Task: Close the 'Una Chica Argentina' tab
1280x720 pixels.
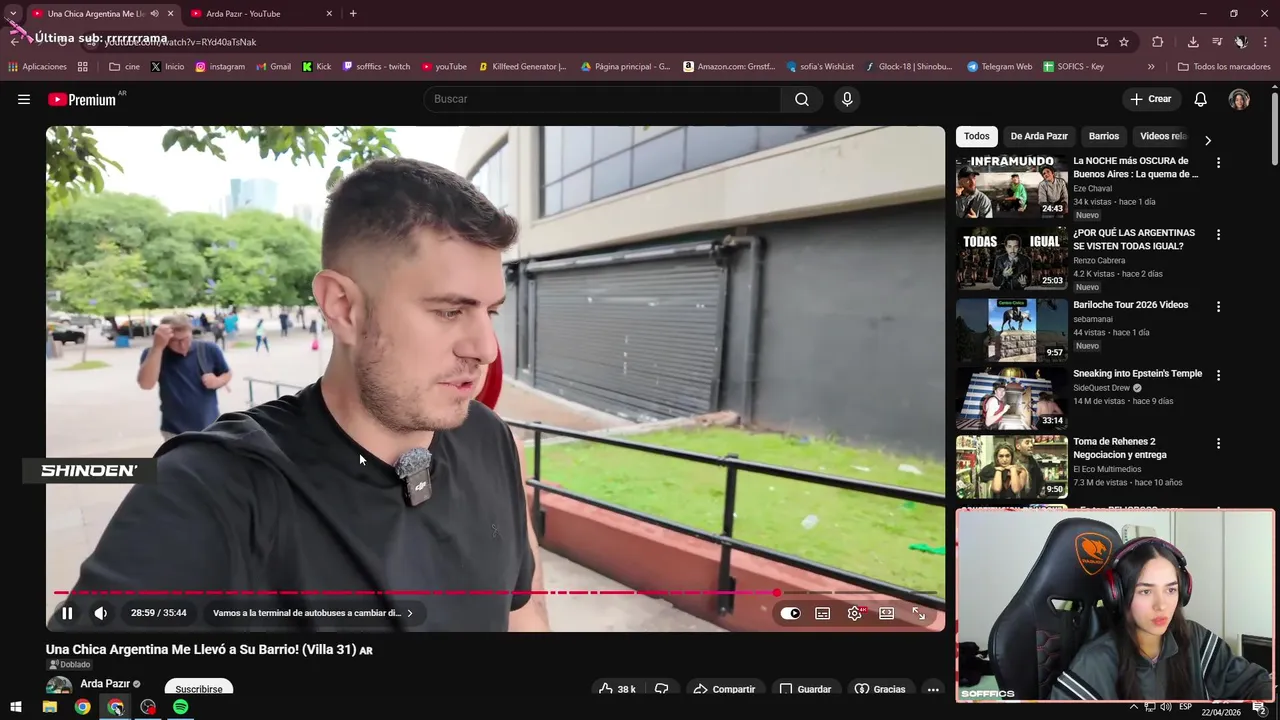Action: pos(170,14)
